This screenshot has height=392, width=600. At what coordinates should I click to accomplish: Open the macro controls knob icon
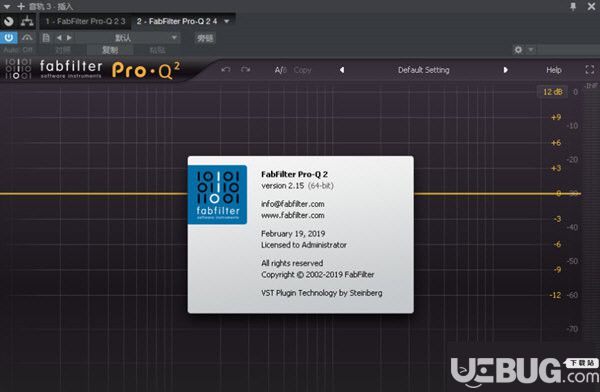[x=9, y=21]
